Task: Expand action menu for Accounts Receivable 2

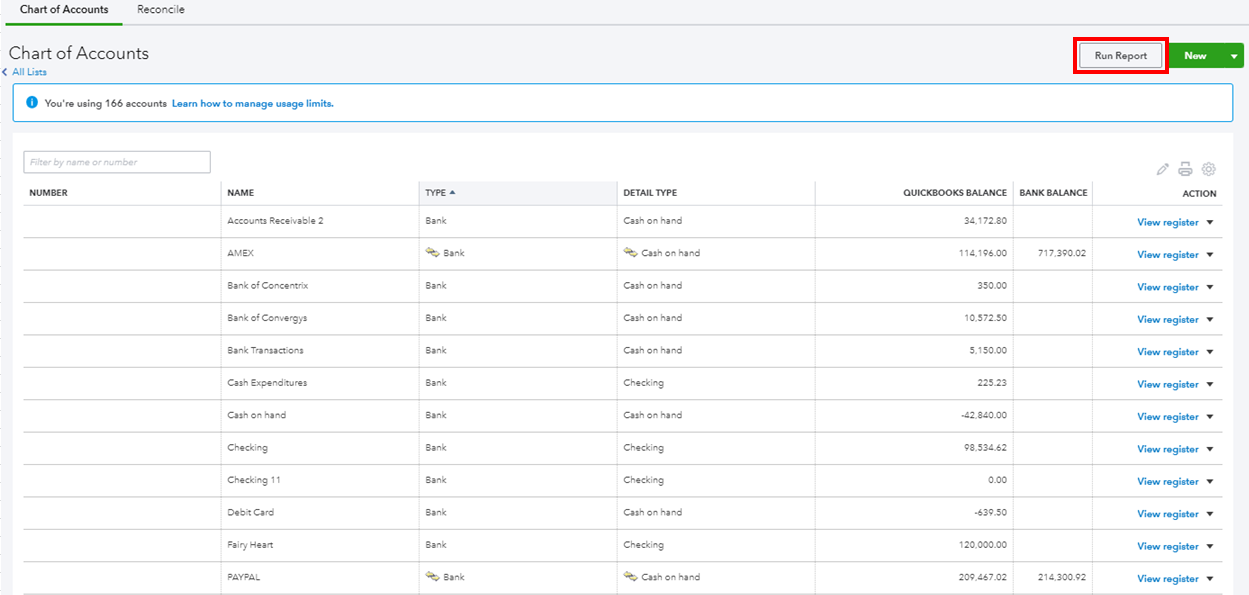Action: [1210, 222]
